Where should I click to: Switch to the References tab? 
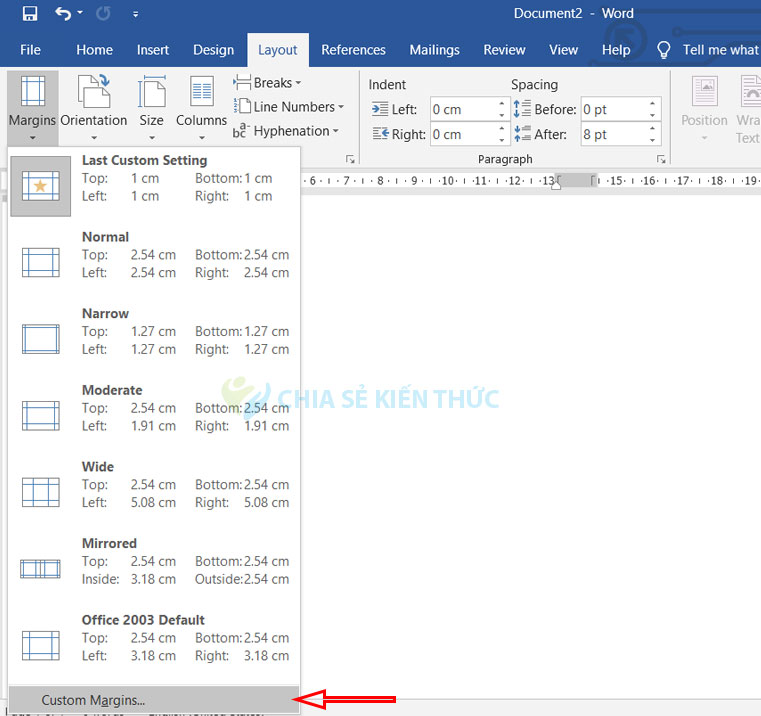[x=353, y=50]
